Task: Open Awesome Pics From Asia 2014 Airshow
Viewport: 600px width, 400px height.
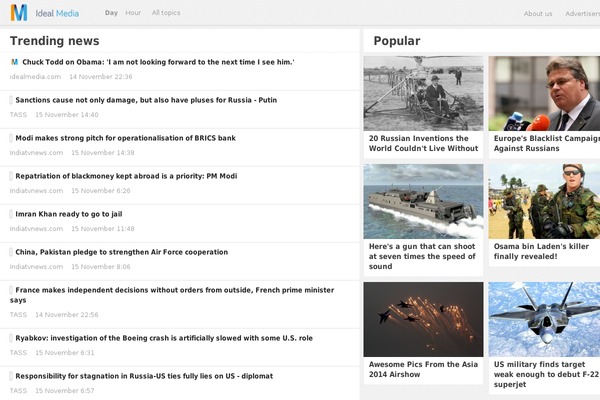Action: (x=423, y=369)
